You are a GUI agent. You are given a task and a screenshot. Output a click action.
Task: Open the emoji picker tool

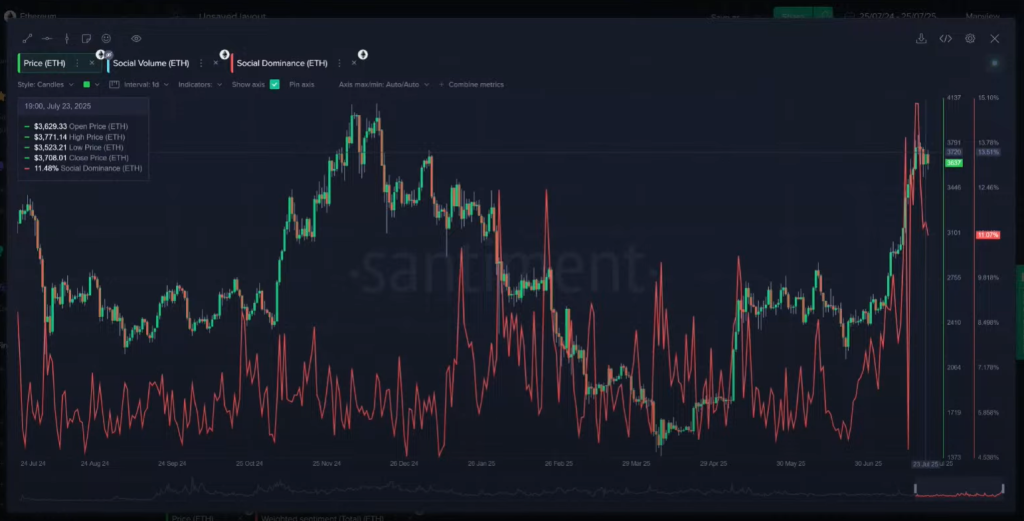[x=105, y=38]
